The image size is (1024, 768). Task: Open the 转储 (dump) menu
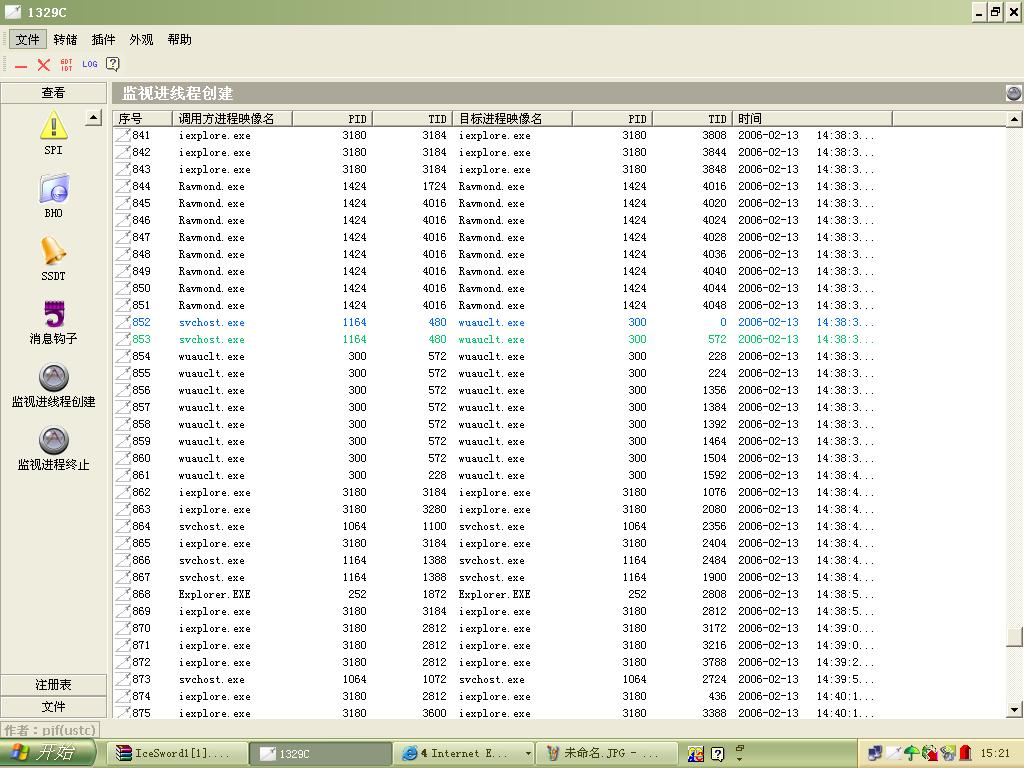[x=65, y=40]
